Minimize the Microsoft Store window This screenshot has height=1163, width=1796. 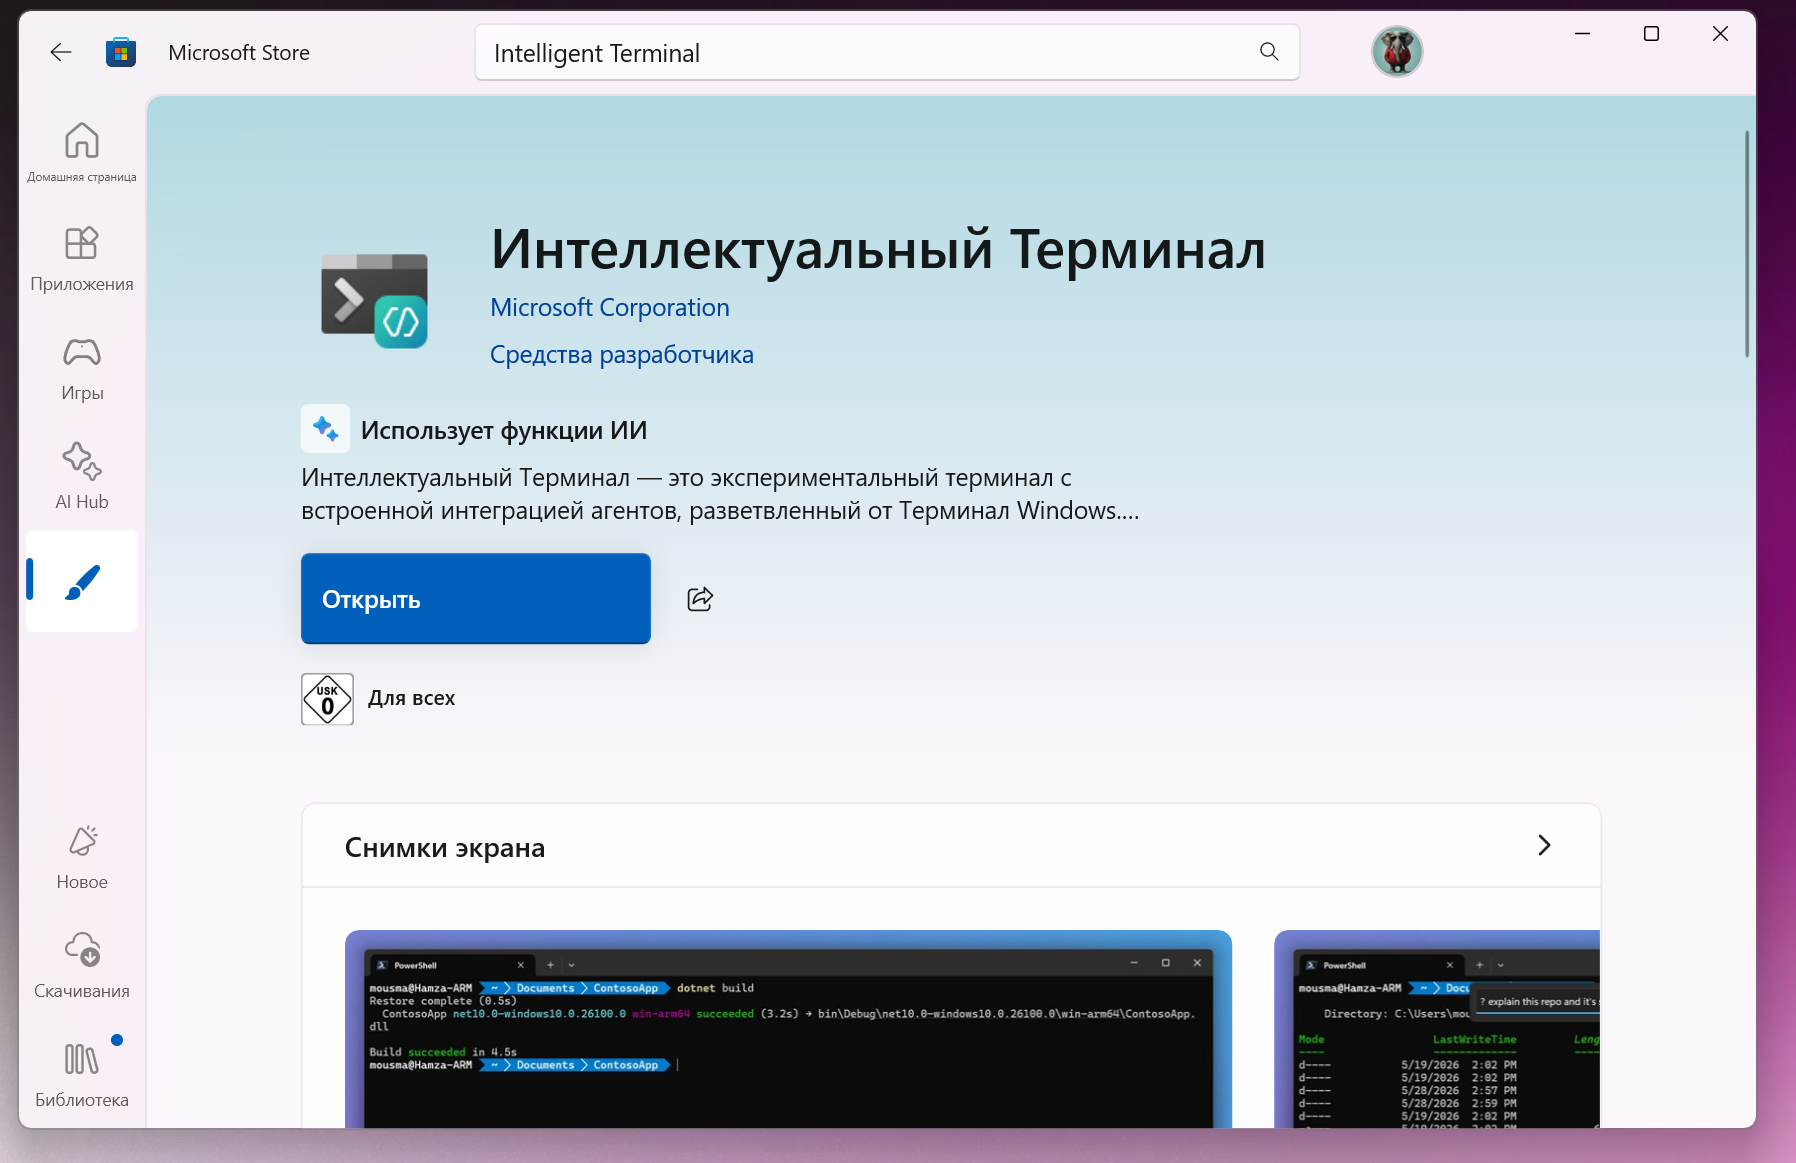pos(1583,34)
